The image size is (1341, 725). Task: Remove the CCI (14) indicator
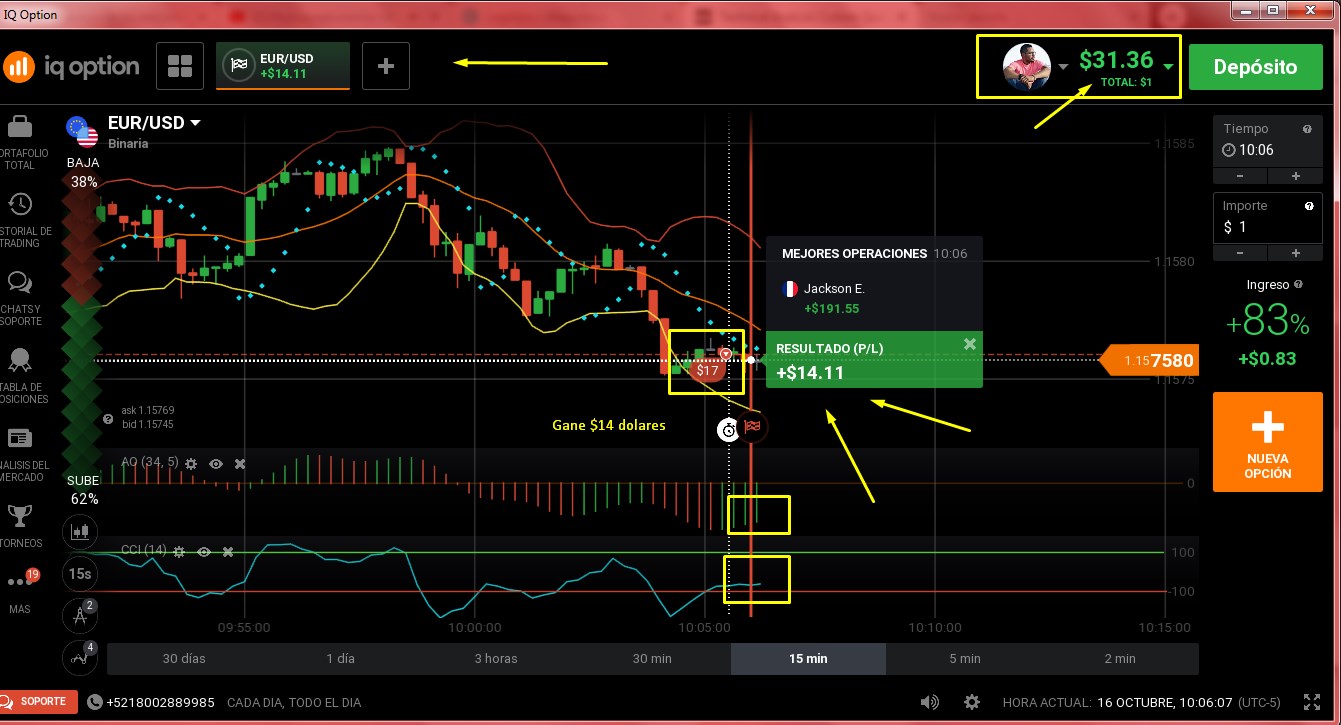pos(228,551)
